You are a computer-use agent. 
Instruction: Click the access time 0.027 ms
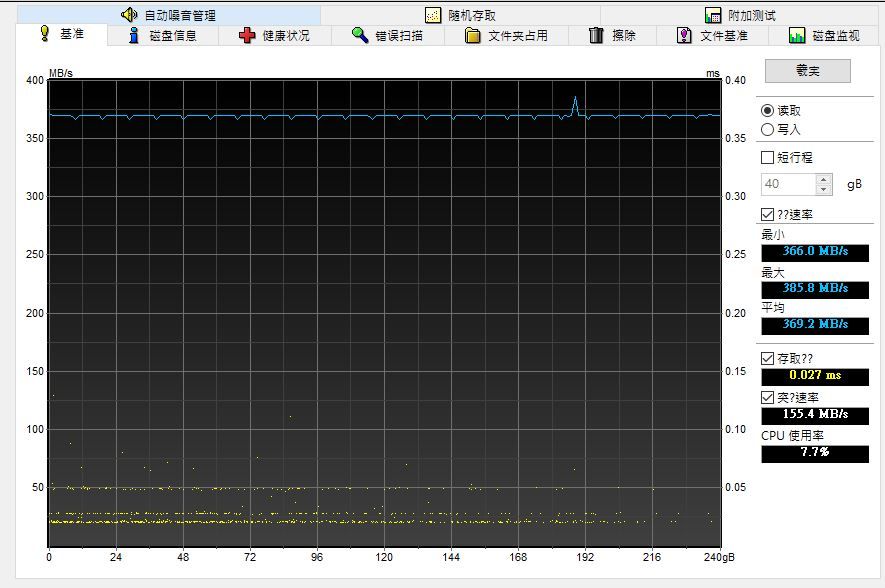point(815,376)
